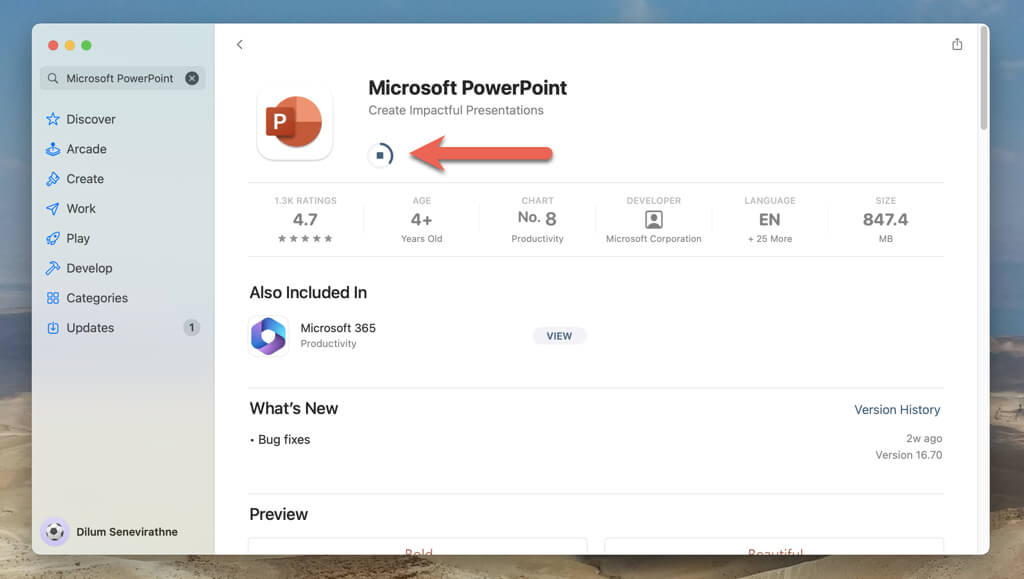1024x579 pixels.
Task: Click the Also Included In heading
Action: pos(308,292)
